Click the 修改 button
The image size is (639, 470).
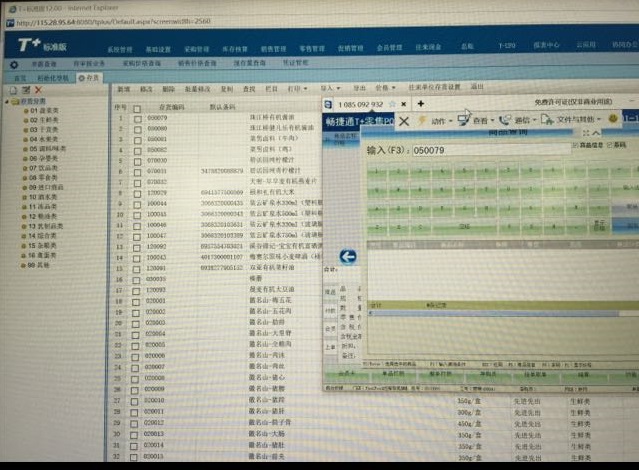point(146,89)
